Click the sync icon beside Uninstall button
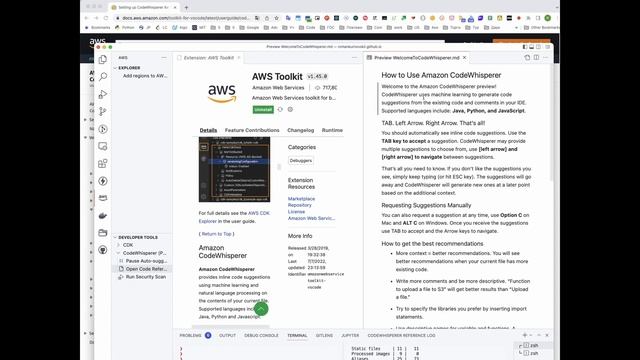The width and height of the screenshot is (640, 360). click(280, 109)
